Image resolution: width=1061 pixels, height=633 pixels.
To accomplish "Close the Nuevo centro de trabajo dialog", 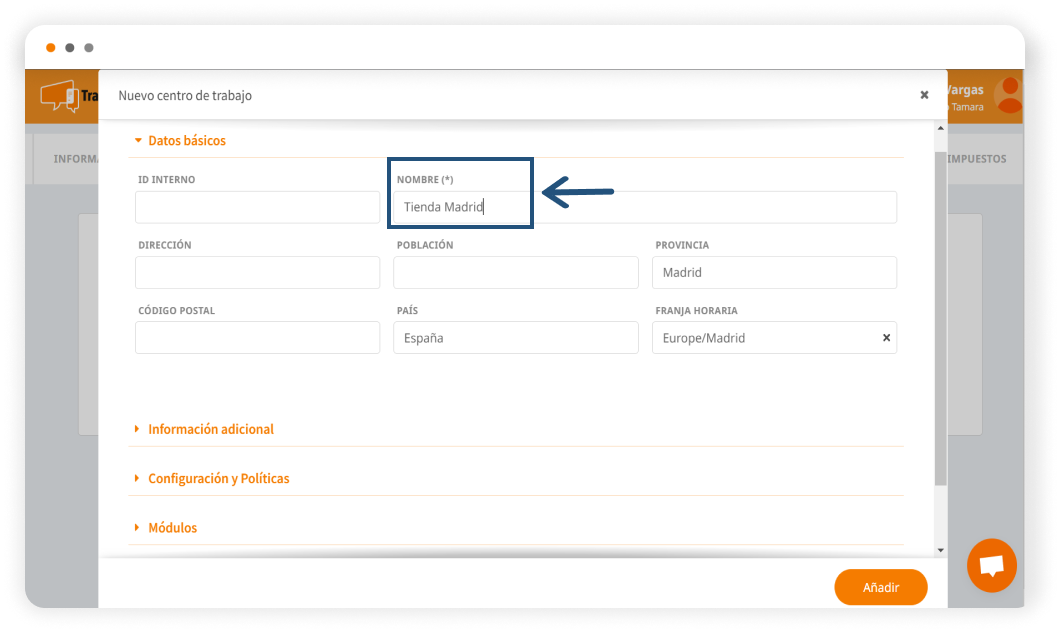I will pyautogui.click(x=924, y=95).
